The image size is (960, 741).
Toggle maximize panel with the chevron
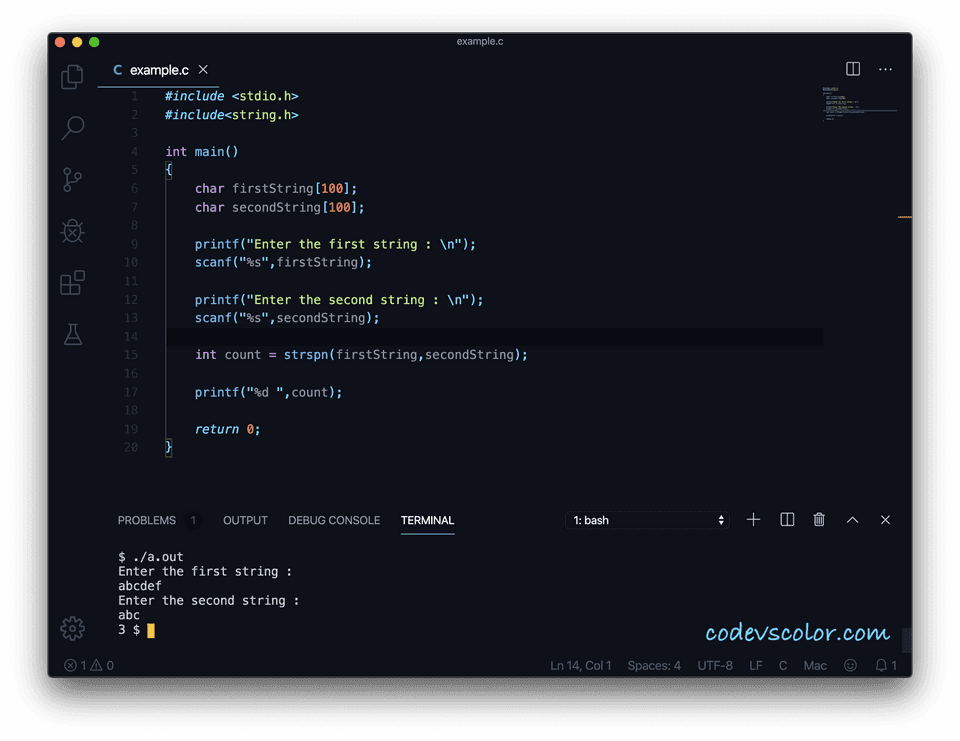(x=852, y=520)
